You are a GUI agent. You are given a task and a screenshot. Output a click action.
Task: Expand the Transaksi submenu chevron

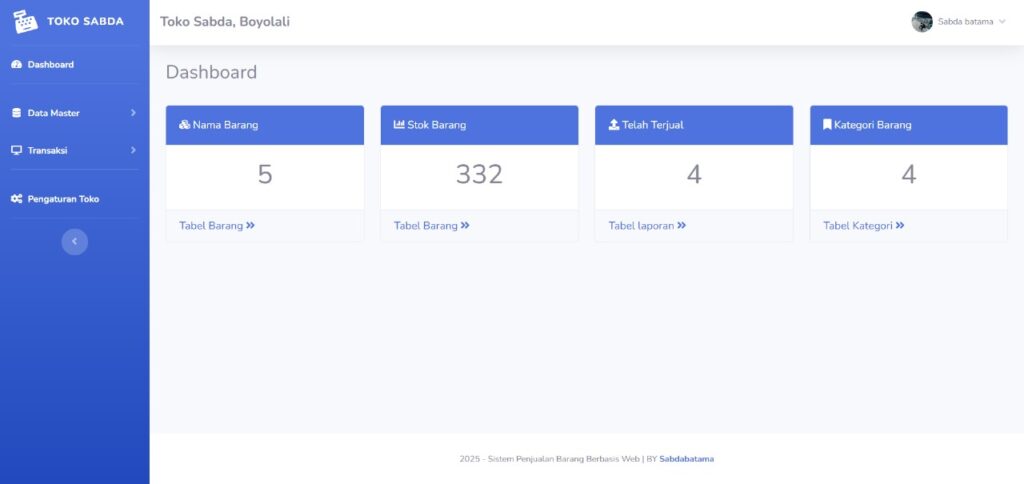pyautogui.click(x=133, y=150)
